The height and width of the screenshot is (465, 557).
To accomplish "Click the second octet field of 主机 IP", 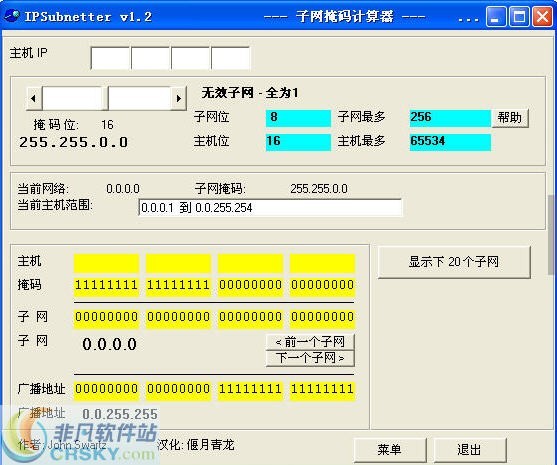I will coord(151,58).
